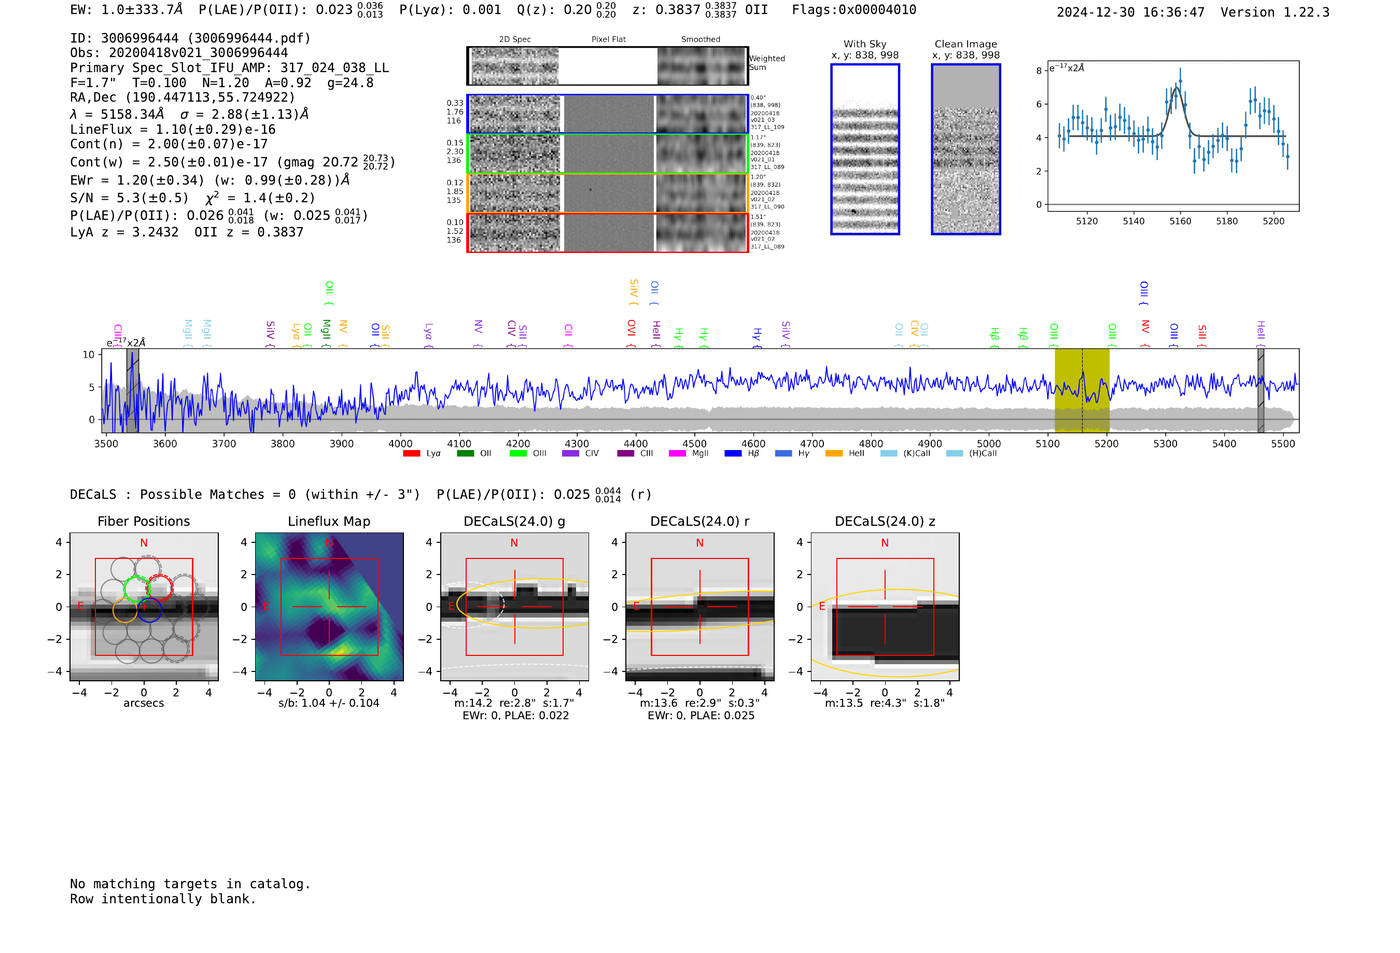This screenshot has height=953, width=1400.
Task: Click the gray hatched band near 3540 Å
Action: click(x=132, y=390)
